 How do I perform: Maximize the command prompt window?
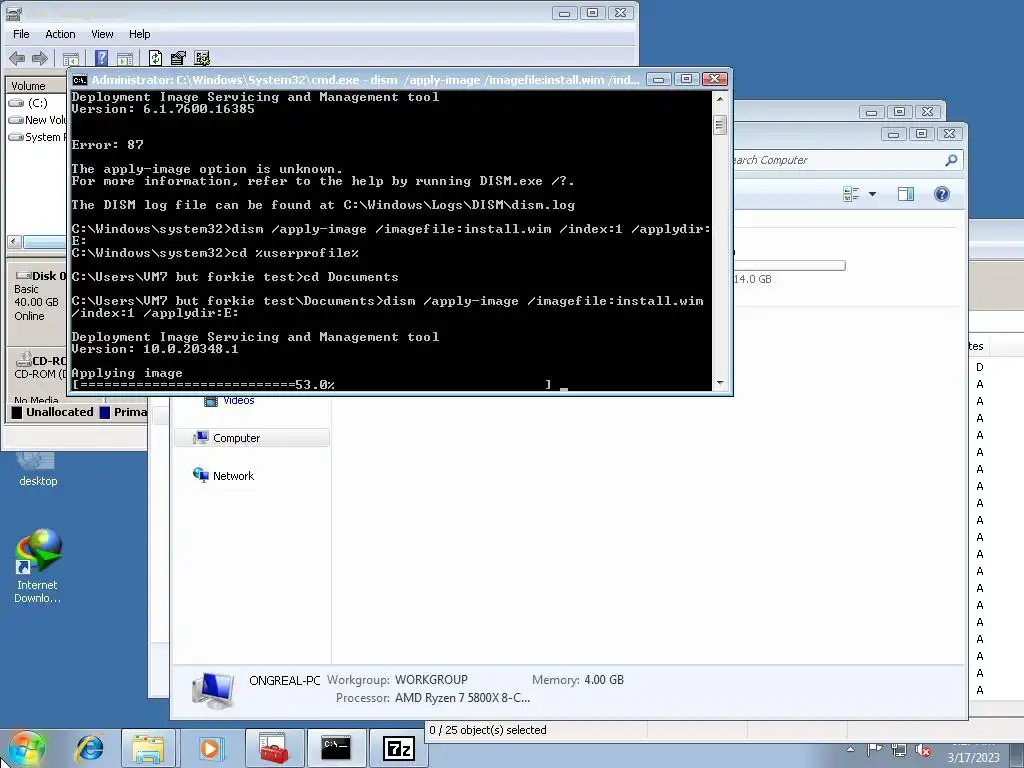pos(686,79)
